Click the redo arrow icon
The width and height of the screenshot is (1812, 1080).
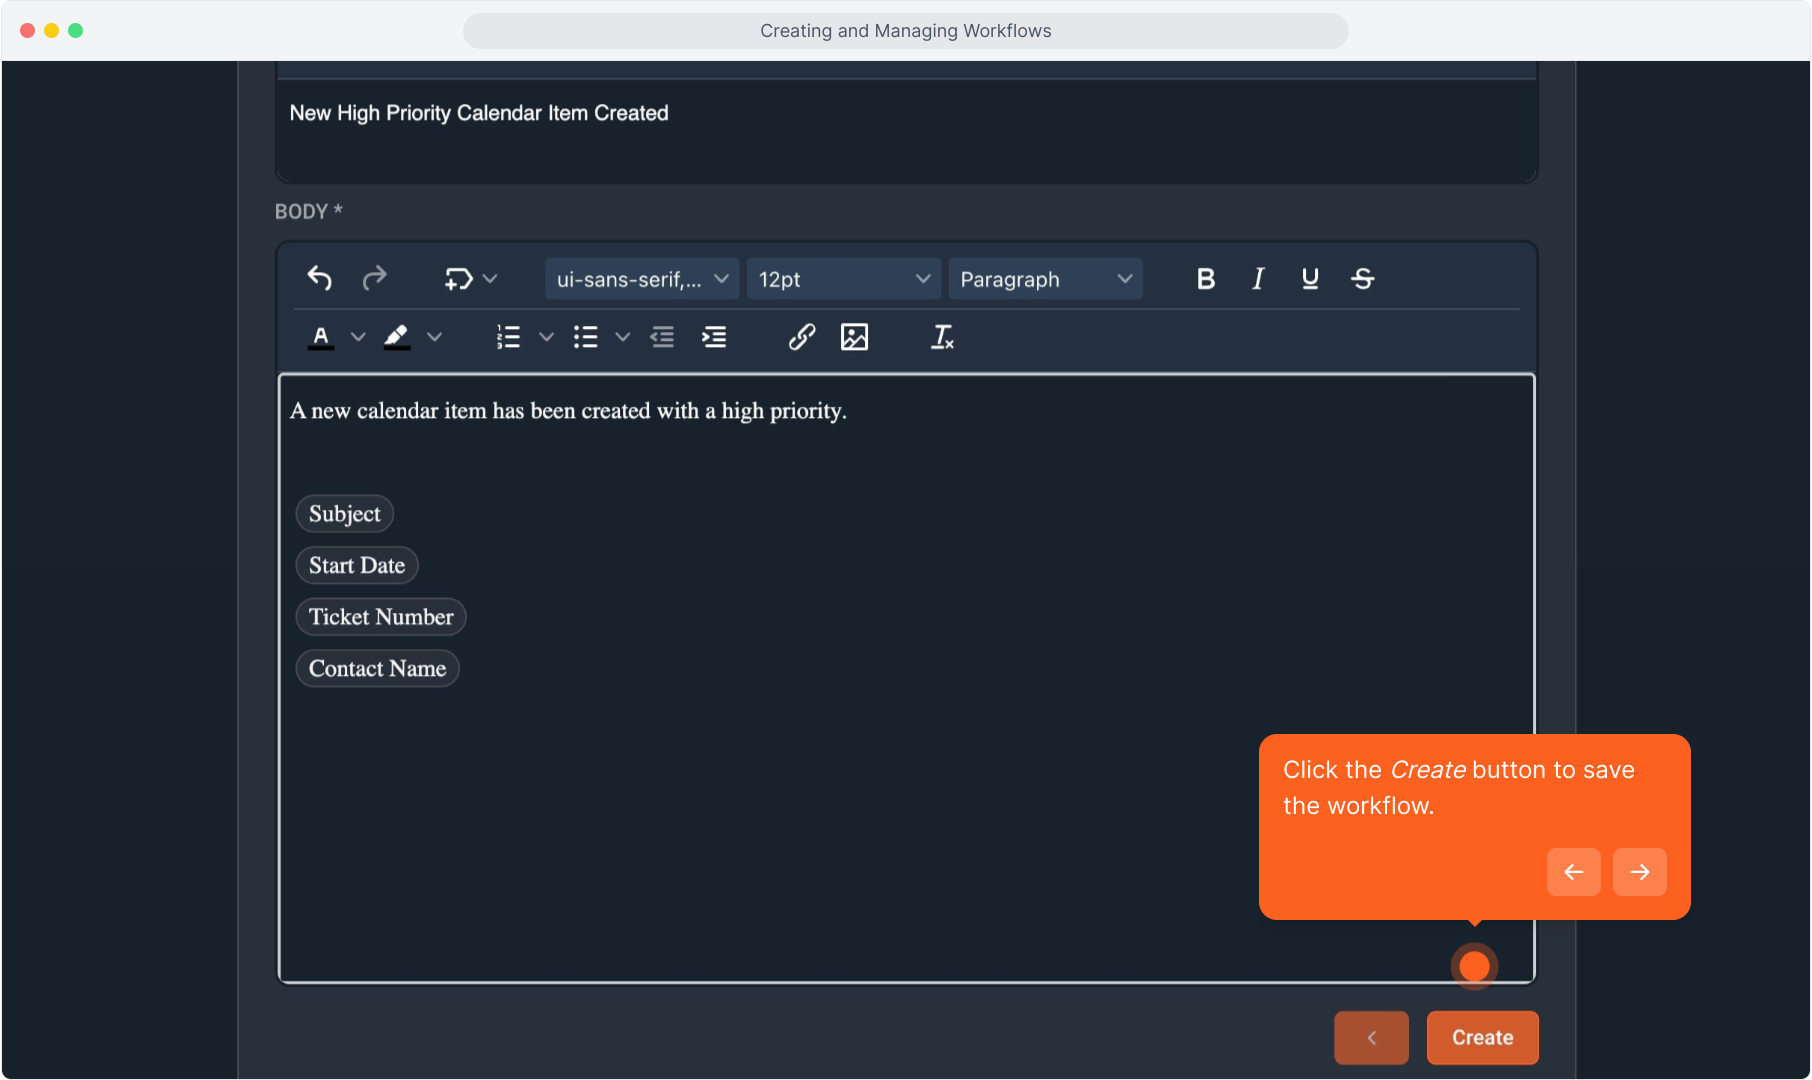pos(374,278)
